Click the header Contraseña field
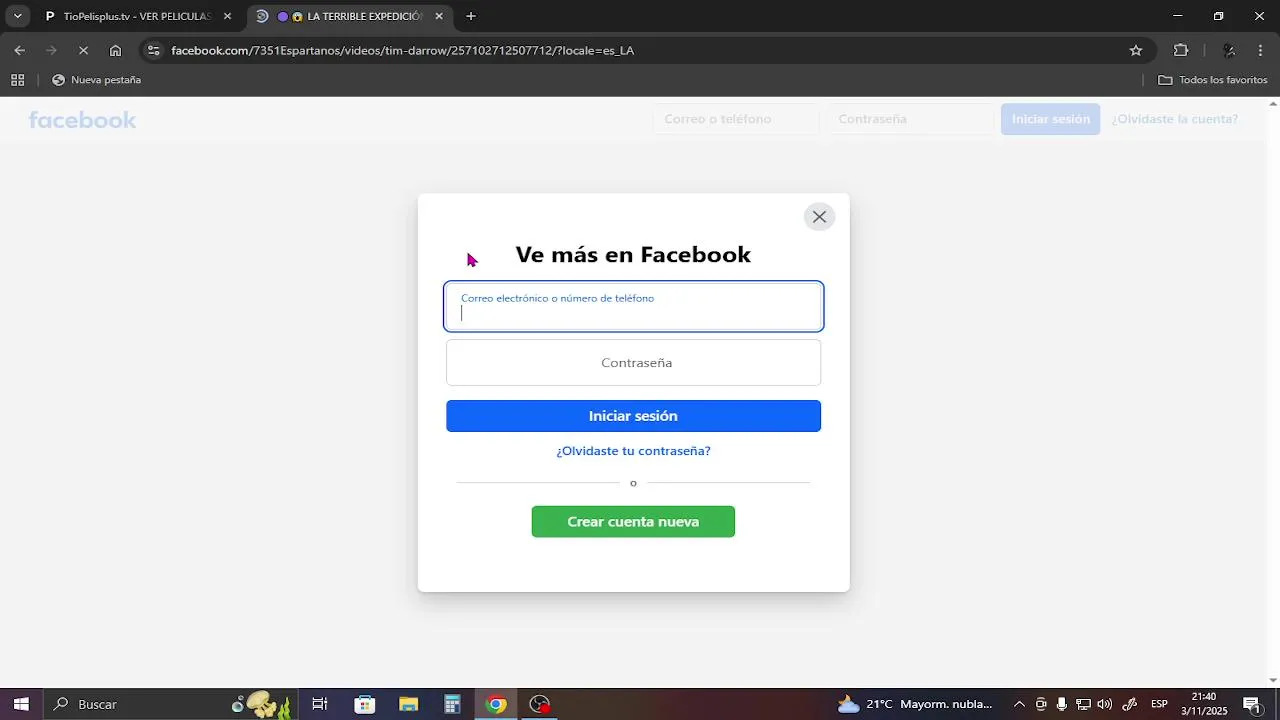 (910, 119)
